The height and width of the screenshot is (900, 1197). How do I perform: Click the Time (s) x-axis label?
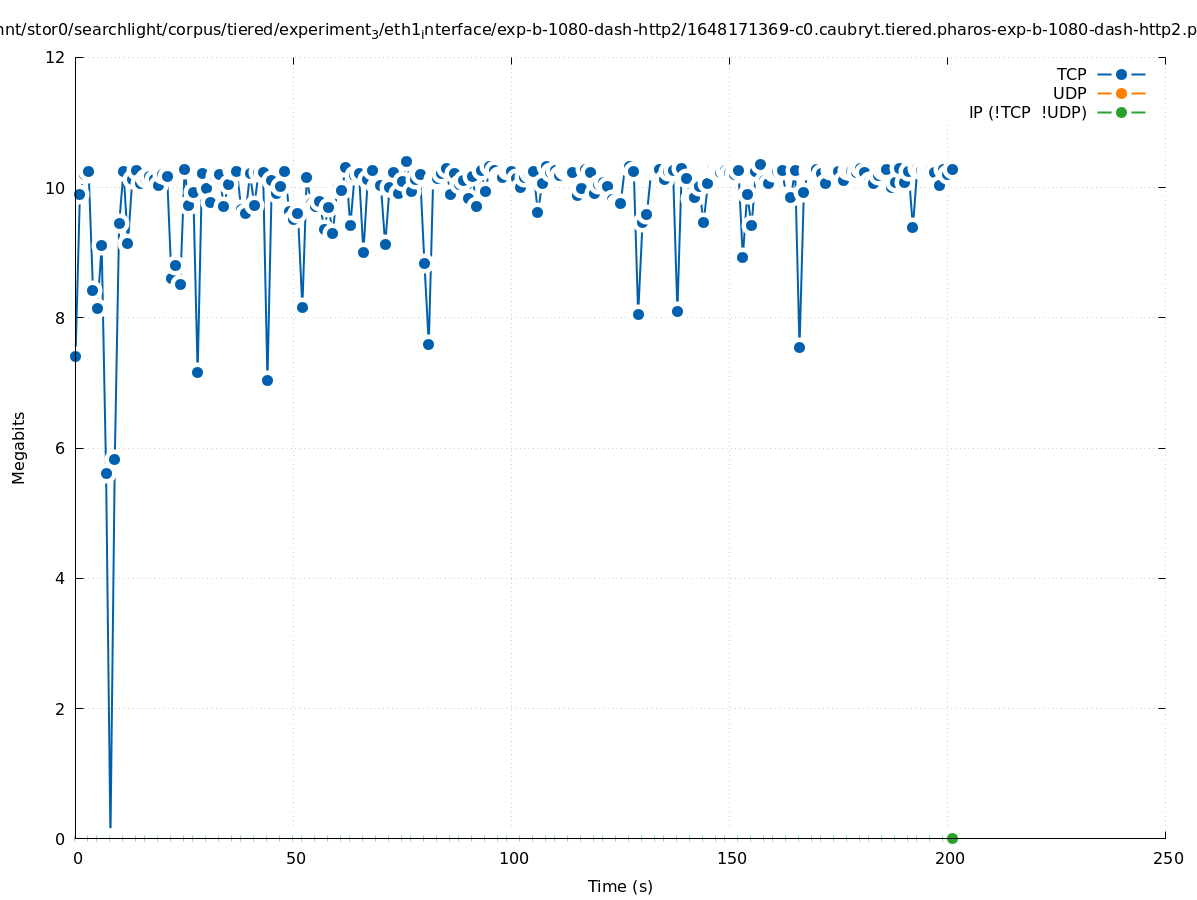tap(620, 886)
